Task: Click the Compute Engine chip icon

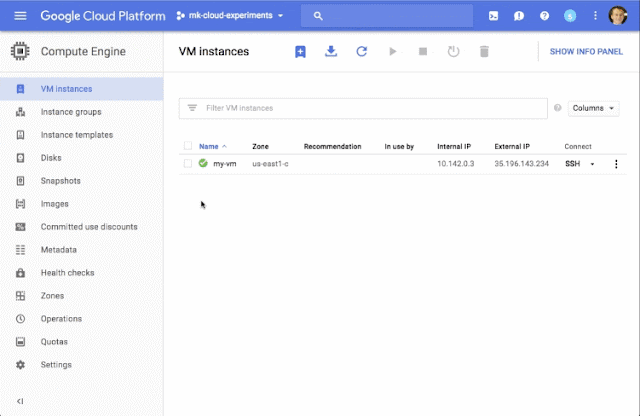Action: coord(20,51)
